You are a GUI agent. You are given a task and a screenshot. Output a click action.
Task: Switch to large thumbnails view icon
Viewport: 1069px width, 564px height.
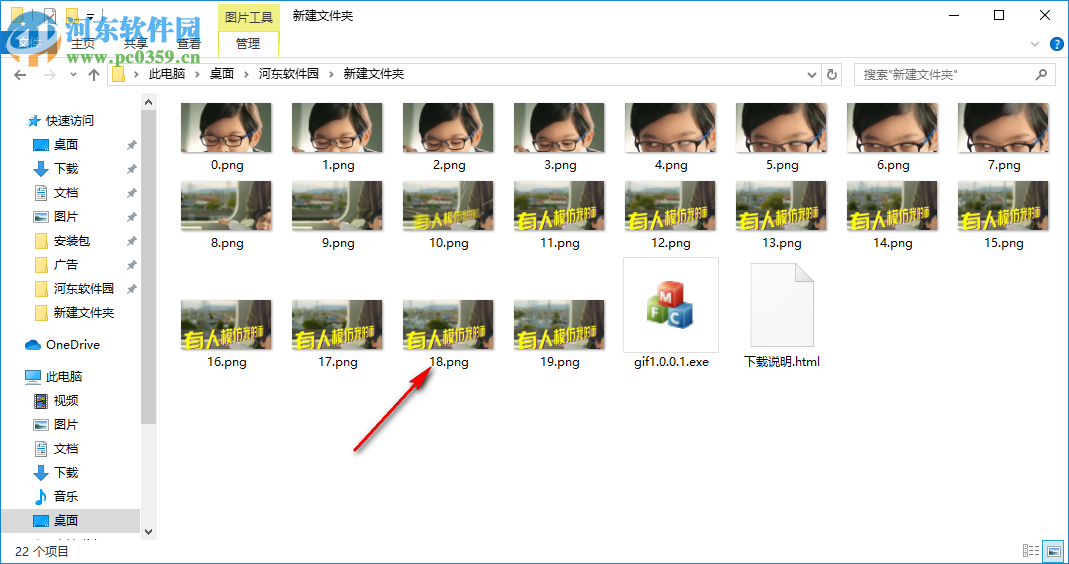1053,551
